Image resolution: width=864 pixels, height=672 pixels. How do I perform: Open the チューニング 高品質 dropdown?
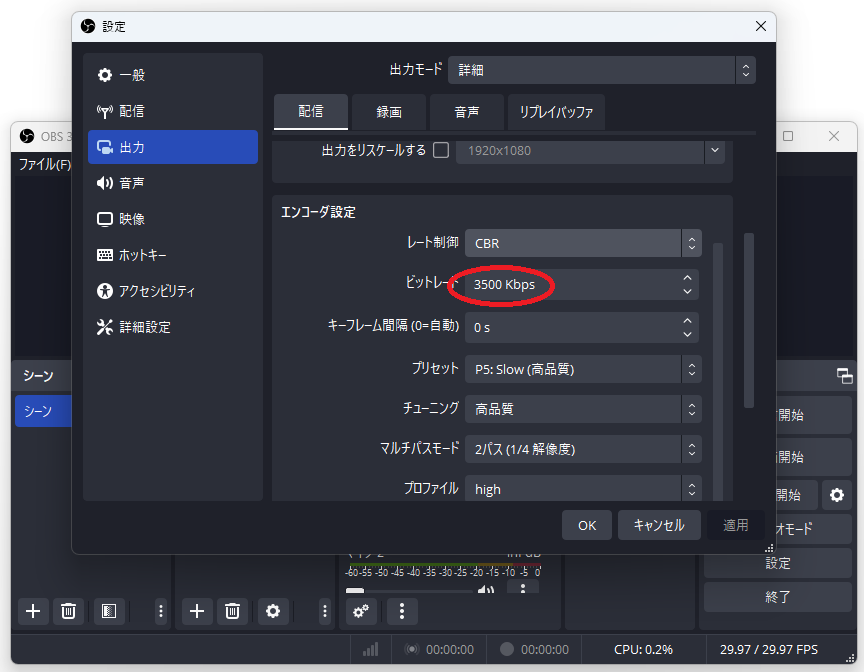point(583,409)
